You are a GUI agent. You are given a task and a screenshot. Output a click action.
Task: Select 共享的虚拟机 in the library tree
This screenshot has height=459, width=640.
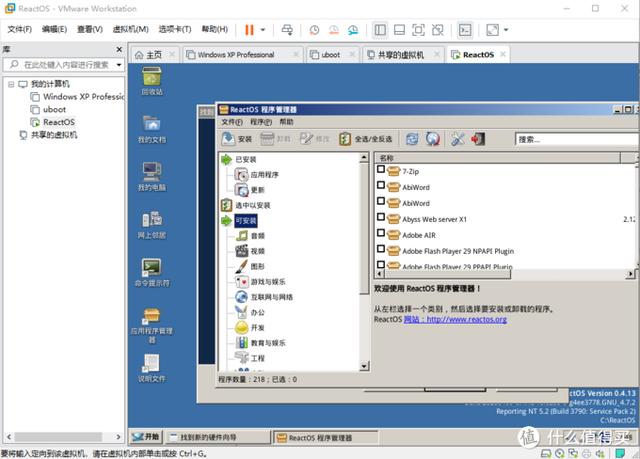click(x=49, y=135)
